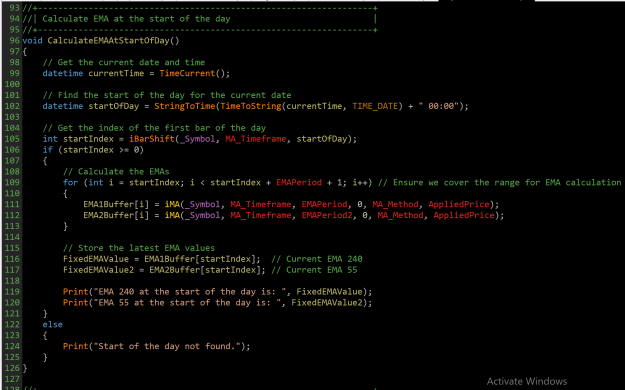The width and height of the screenshot is (625, 390).
Task: Click comment 'Calculate the EMAs' on line 108
Action: [x=116, y=172]
